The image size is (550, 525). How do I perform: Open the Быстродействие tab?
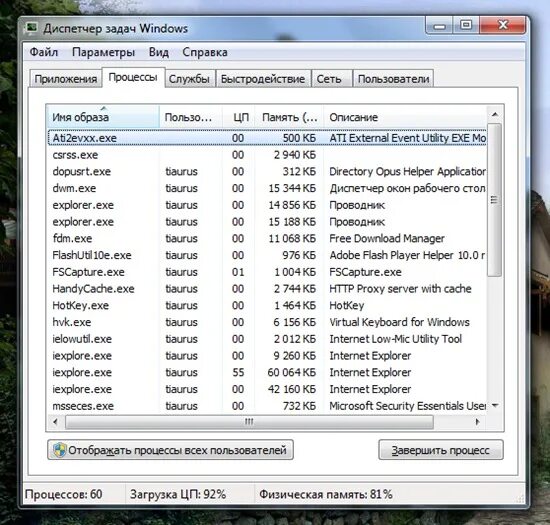coord(263,79)
